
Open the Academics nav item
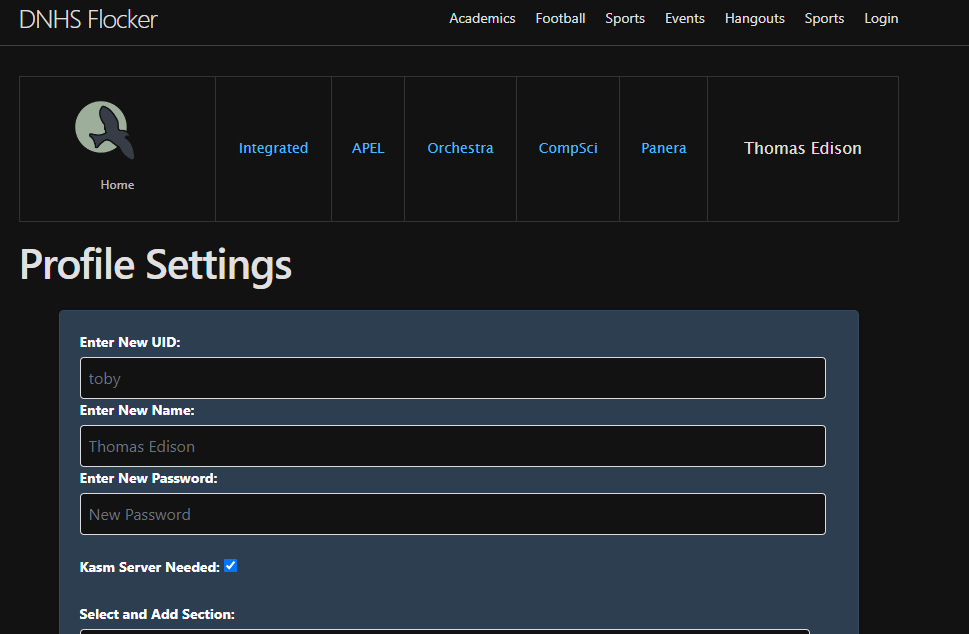click(482, 19)
